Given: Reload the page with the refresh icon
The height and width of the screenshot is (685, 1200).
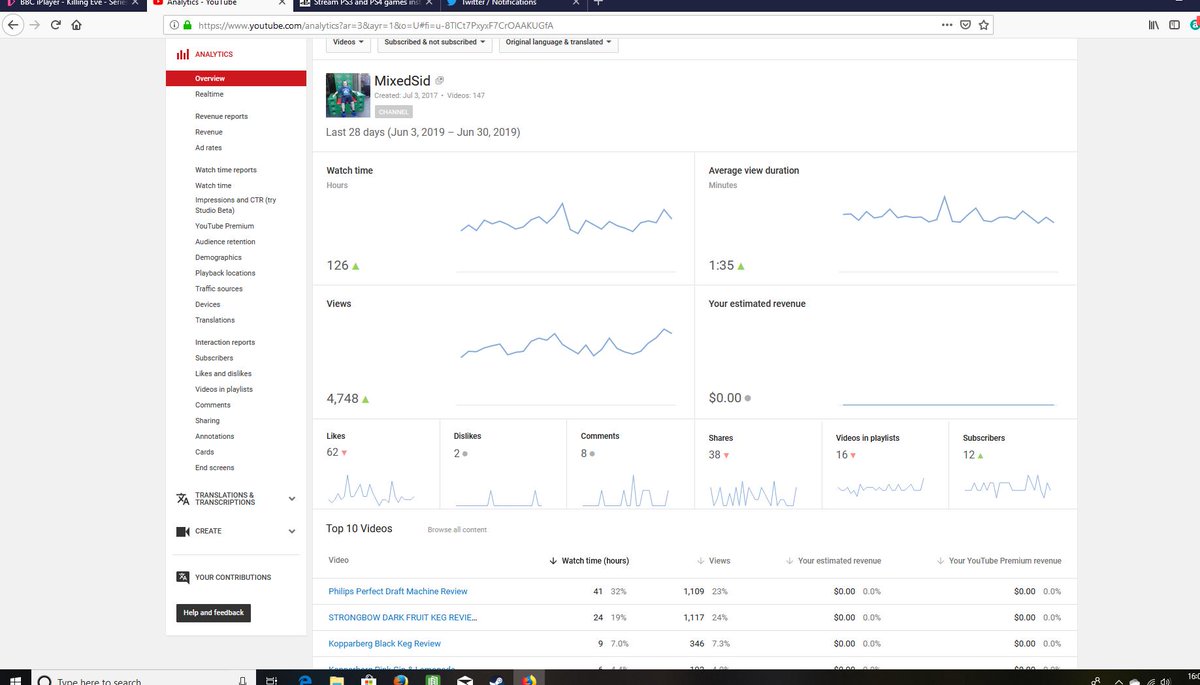Looking at the screenshot, I should [x=55, y=24].
